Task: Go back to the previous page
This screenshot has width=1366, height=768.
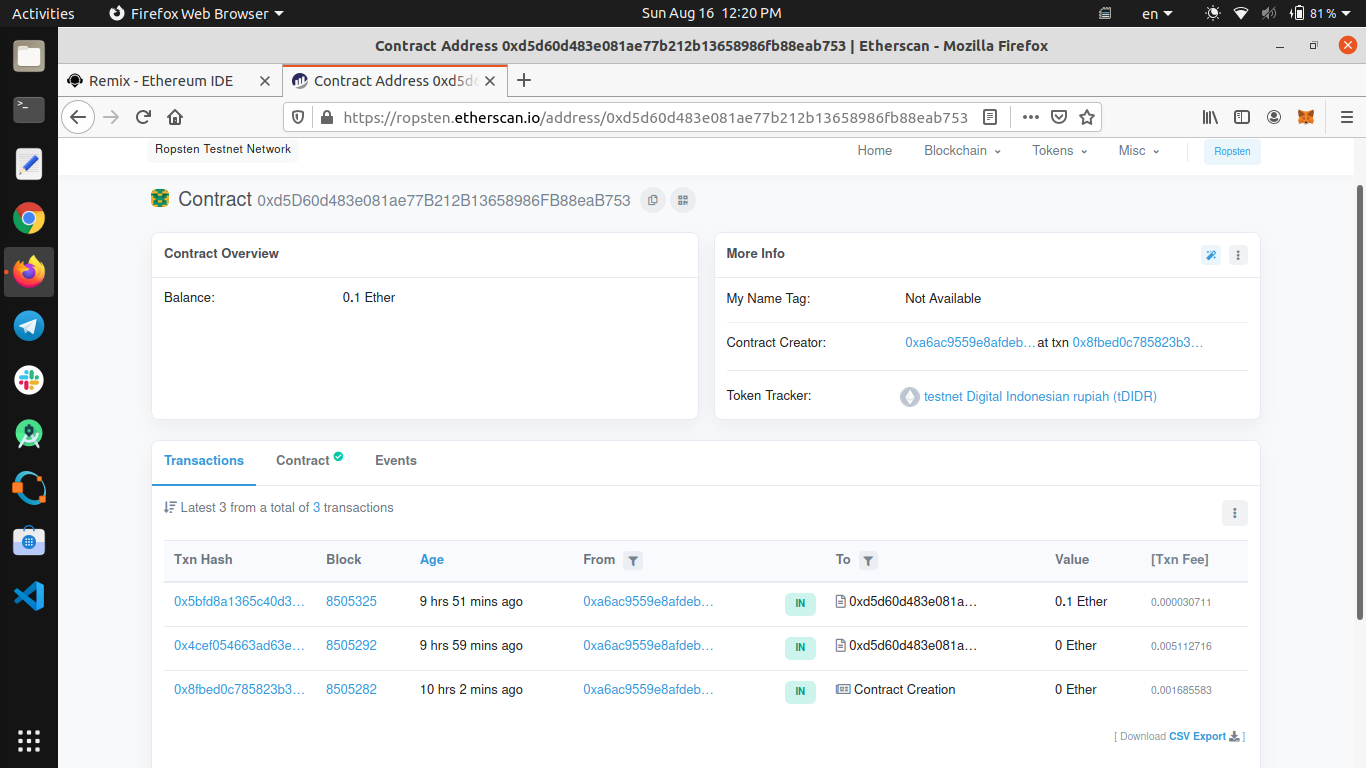Action: 78,117
